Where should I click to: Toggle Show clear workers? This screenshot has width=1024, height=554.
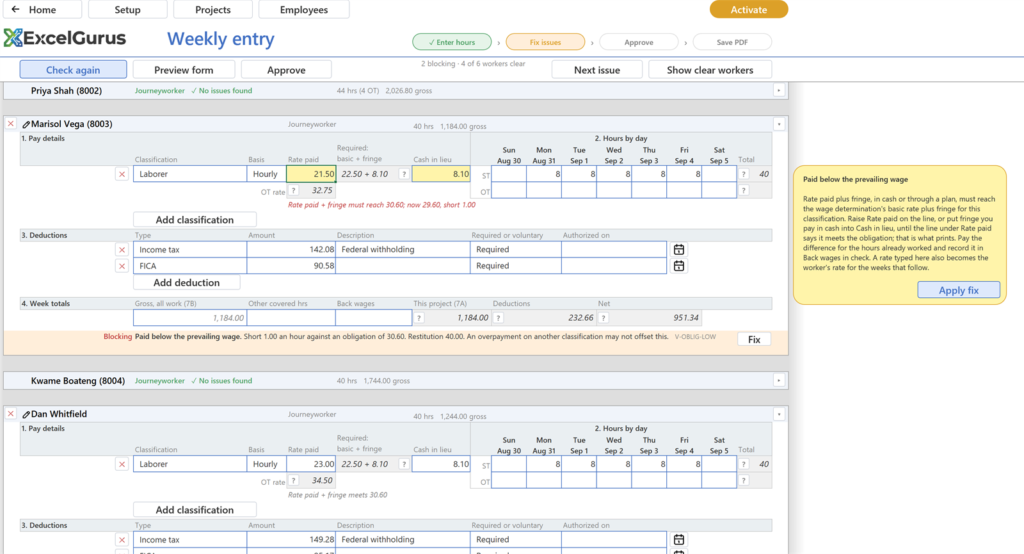710,70
